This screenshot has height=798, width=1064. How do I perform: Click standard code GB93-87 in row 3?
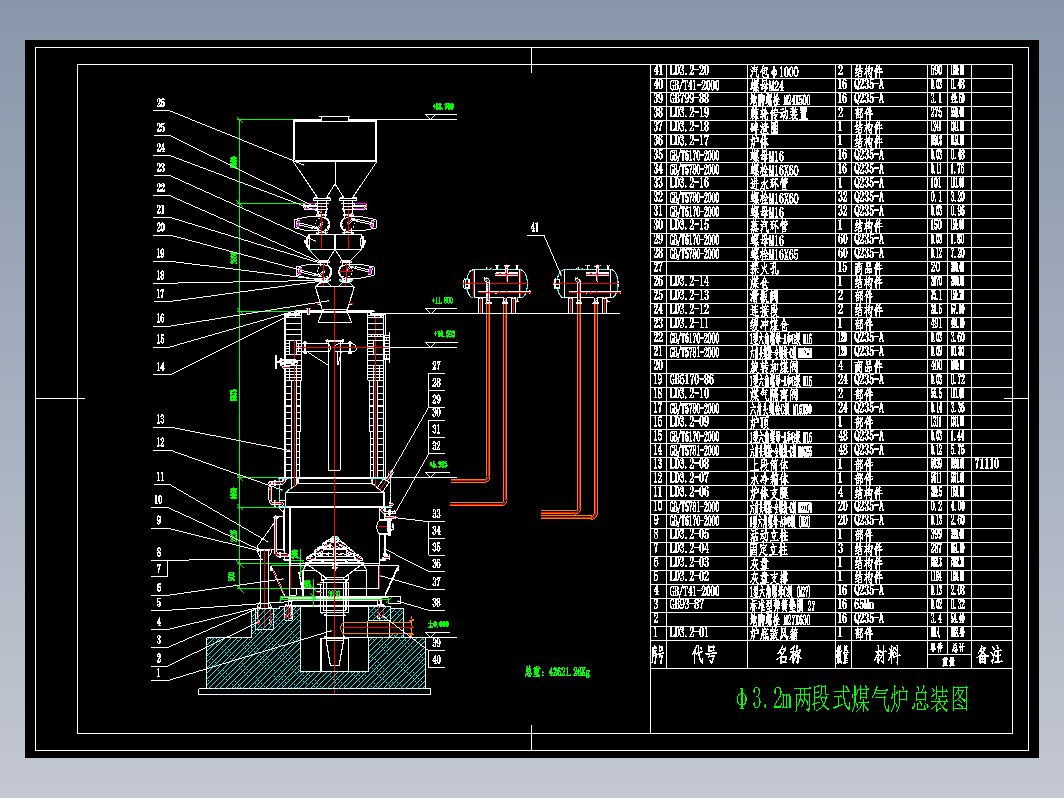tap(687, 604)
